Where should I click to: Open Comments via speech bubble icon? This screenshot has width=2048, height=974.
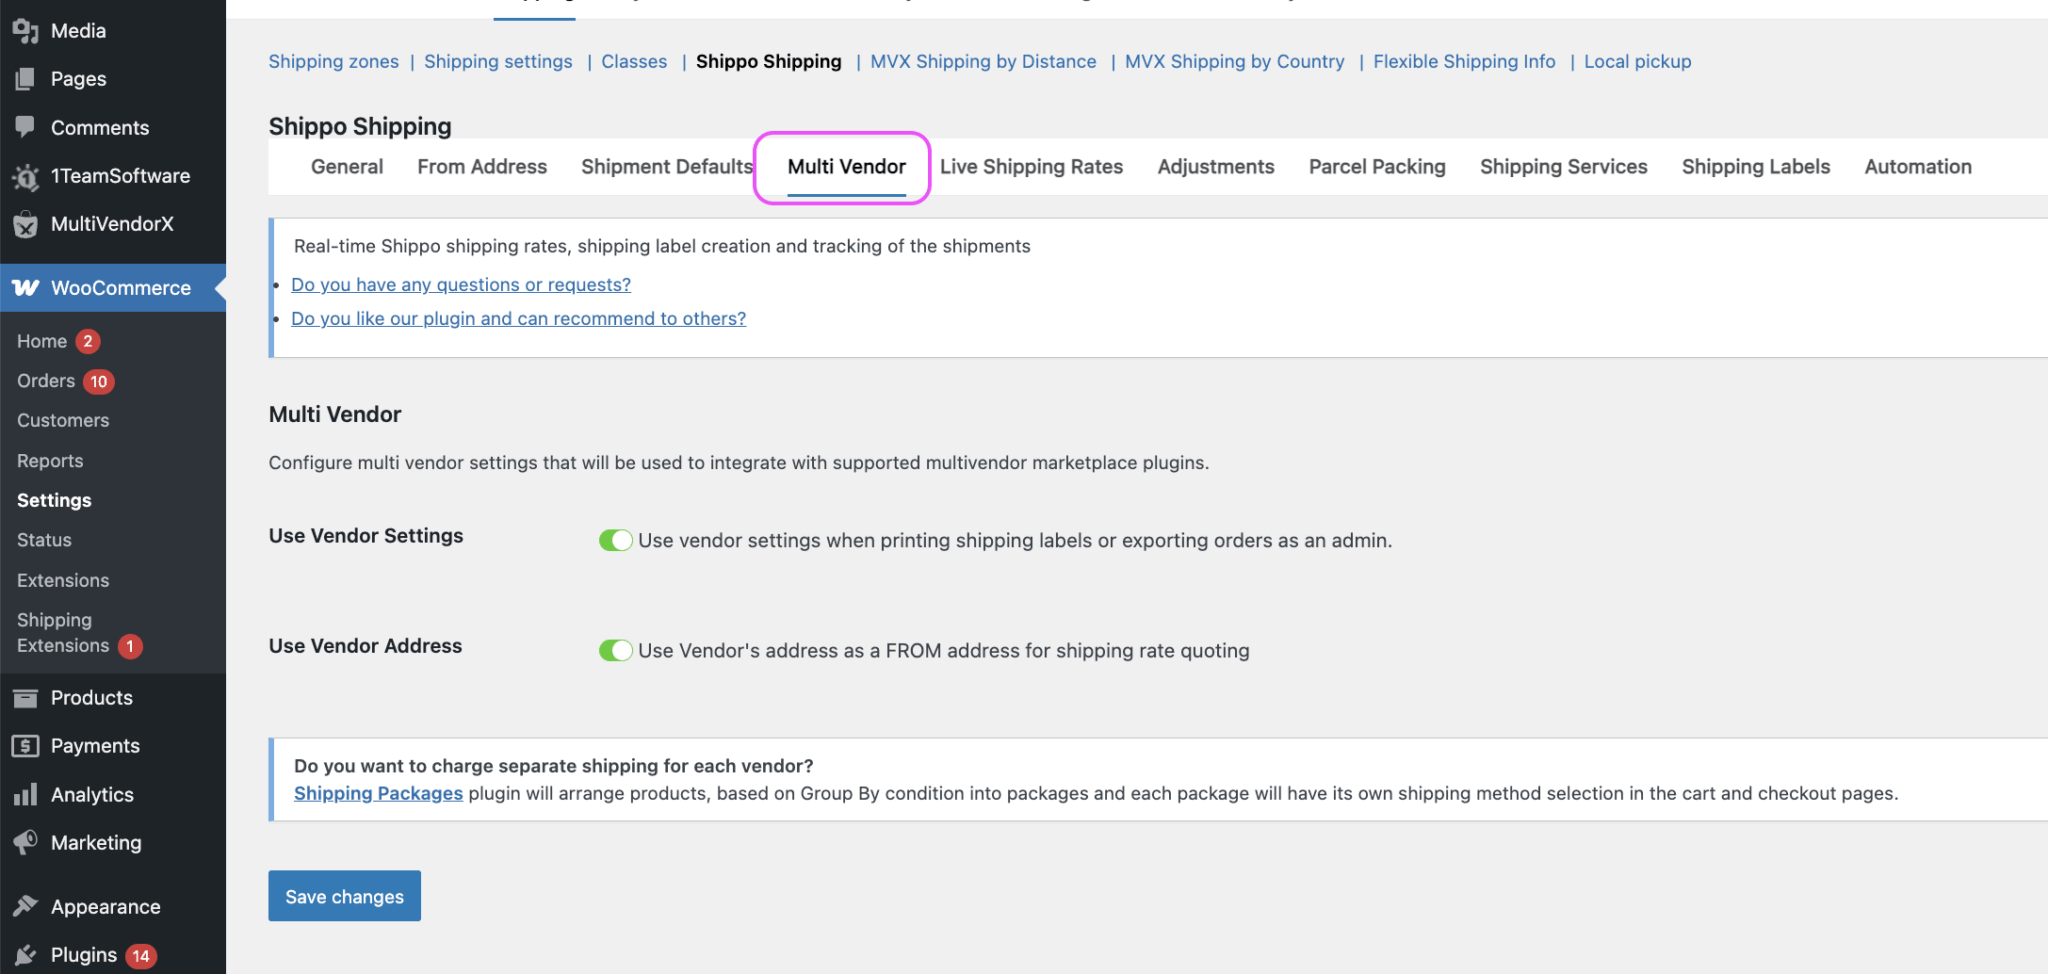pos(25,127)
